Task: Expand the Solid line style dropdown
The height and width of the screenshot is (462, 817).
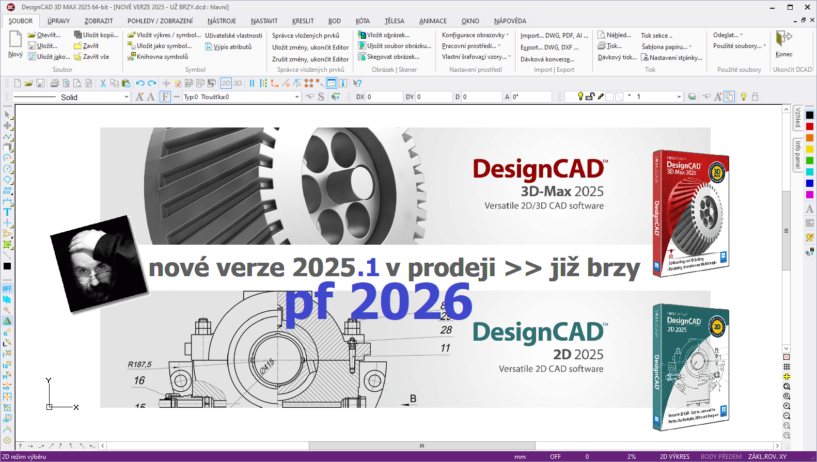Action: 126,97
